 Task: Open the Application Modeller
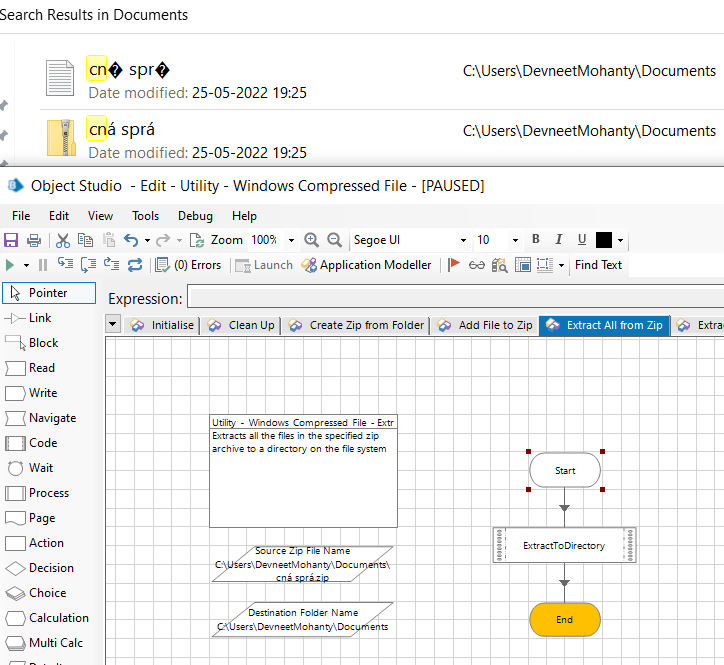coord(367,265)
